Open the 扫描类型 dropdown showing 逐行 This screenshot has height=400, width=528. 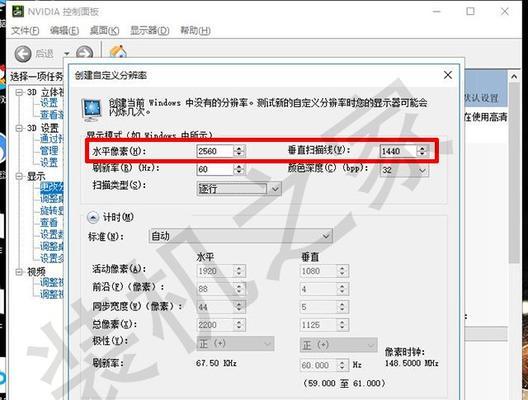(x=239, y=189)
